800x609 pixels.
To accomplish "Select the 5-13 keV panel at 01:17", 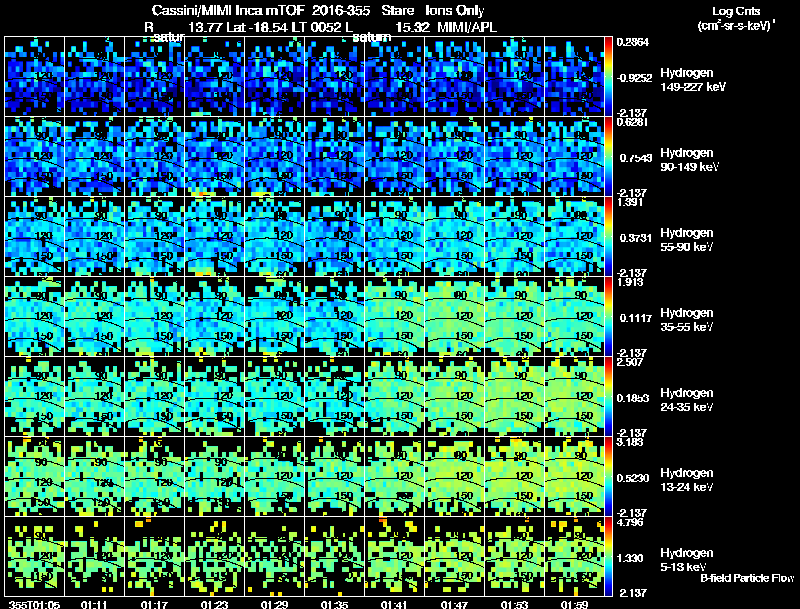I will pos(155,557).
